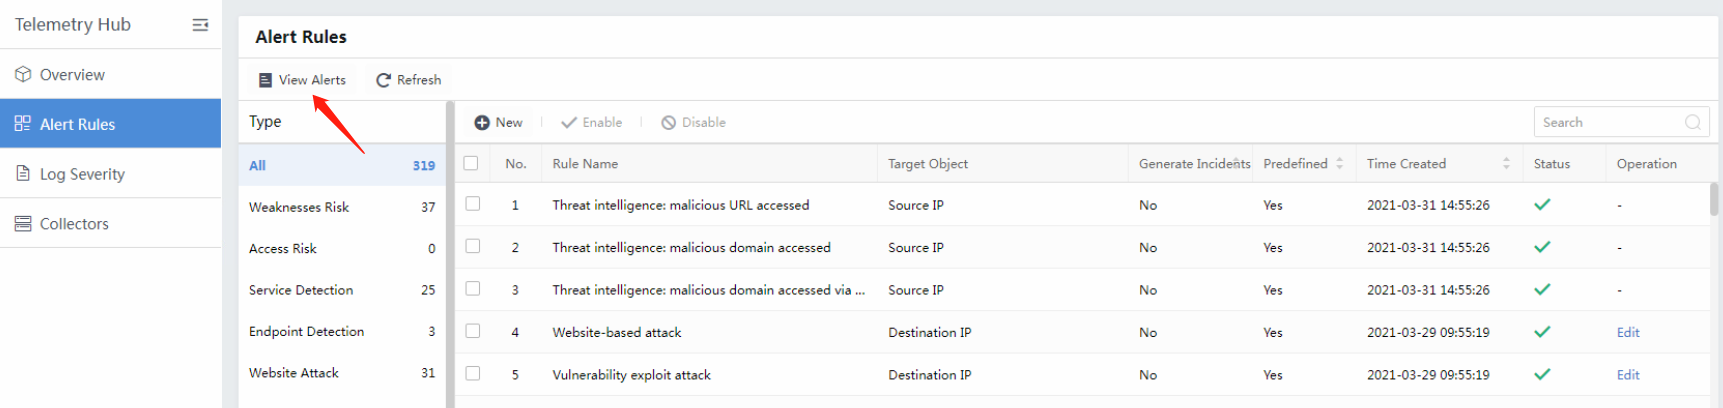Click the Refresh circular arrow icon
This screenshot has width=1723, height=408.
(x=383, y=80)
